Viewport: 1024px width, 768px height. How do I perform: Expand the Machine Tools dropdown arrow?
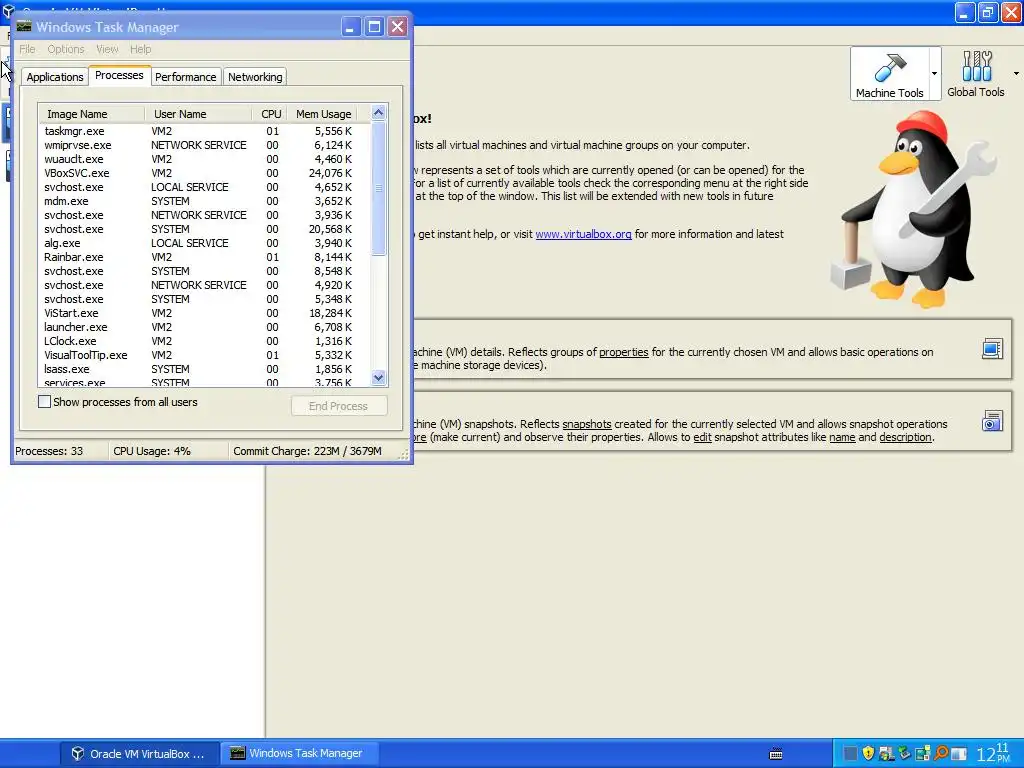[935, 73]
